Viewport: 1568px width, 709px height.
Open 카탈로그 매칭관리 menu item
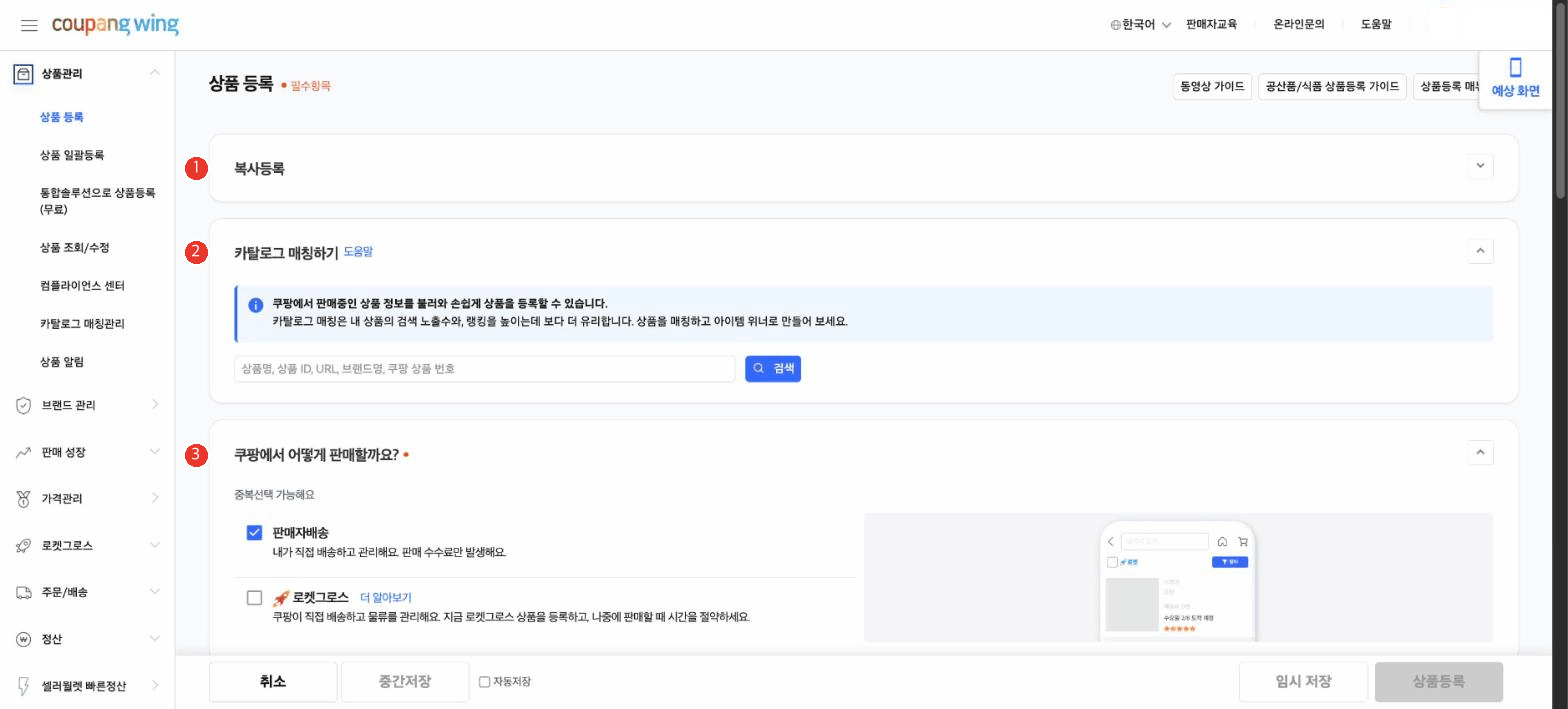[x=82, y=324]
